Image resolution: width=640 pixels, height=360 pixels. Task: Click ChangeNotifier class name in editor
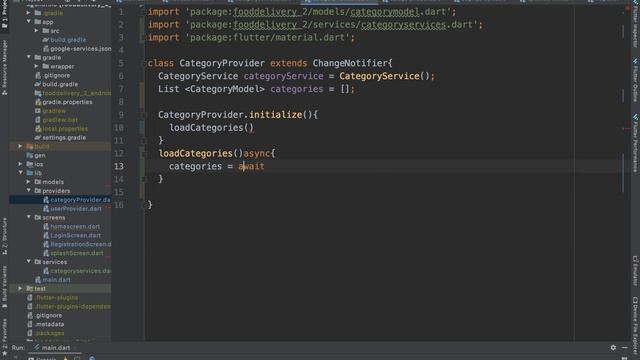pos(350,63)
